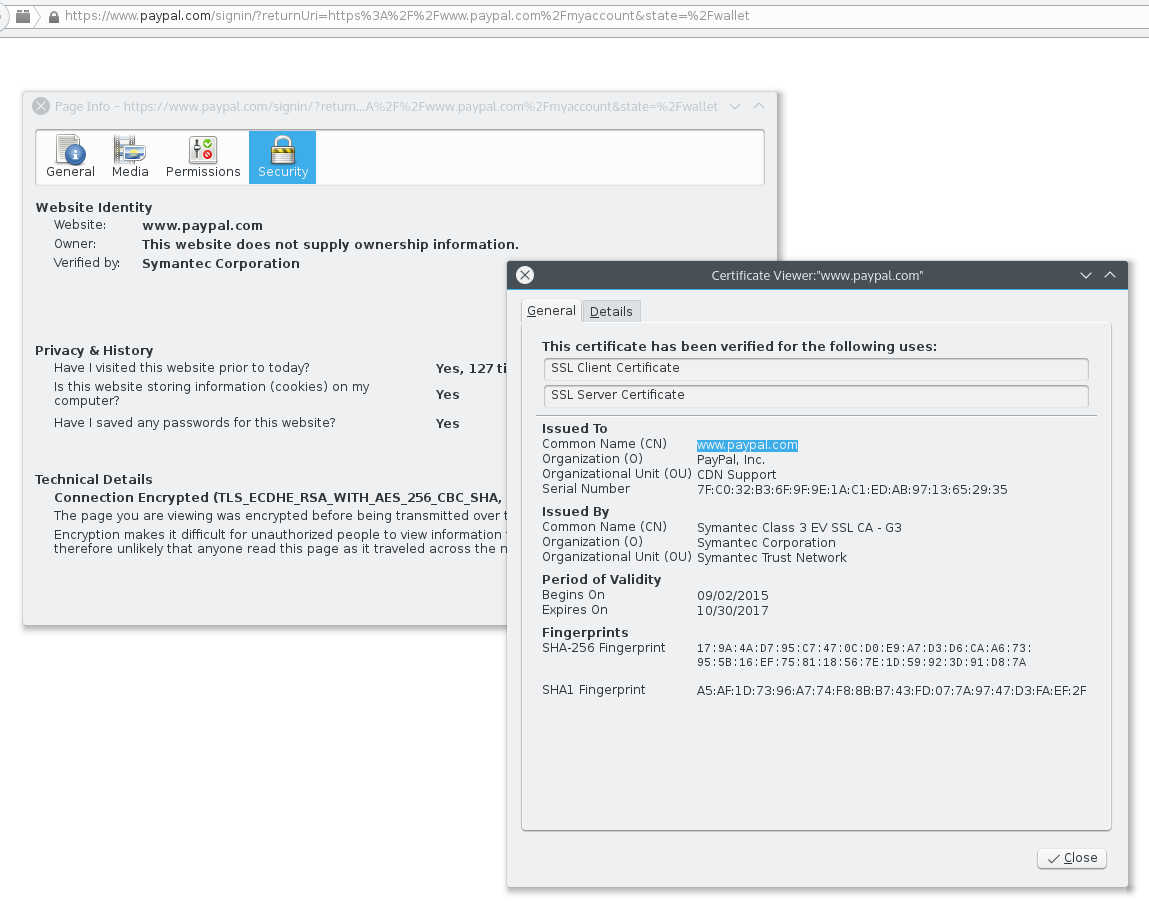Select the SSL Server Certificate entry

coord(816,396)
